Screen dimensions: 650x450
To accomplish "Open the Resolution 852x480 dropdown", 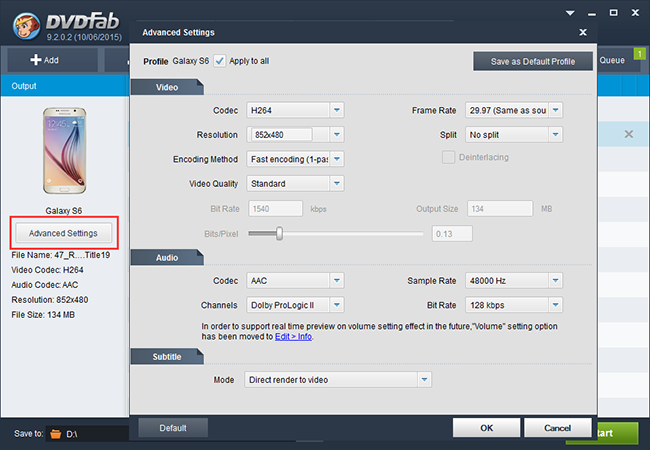I will [x=337, y=135].
